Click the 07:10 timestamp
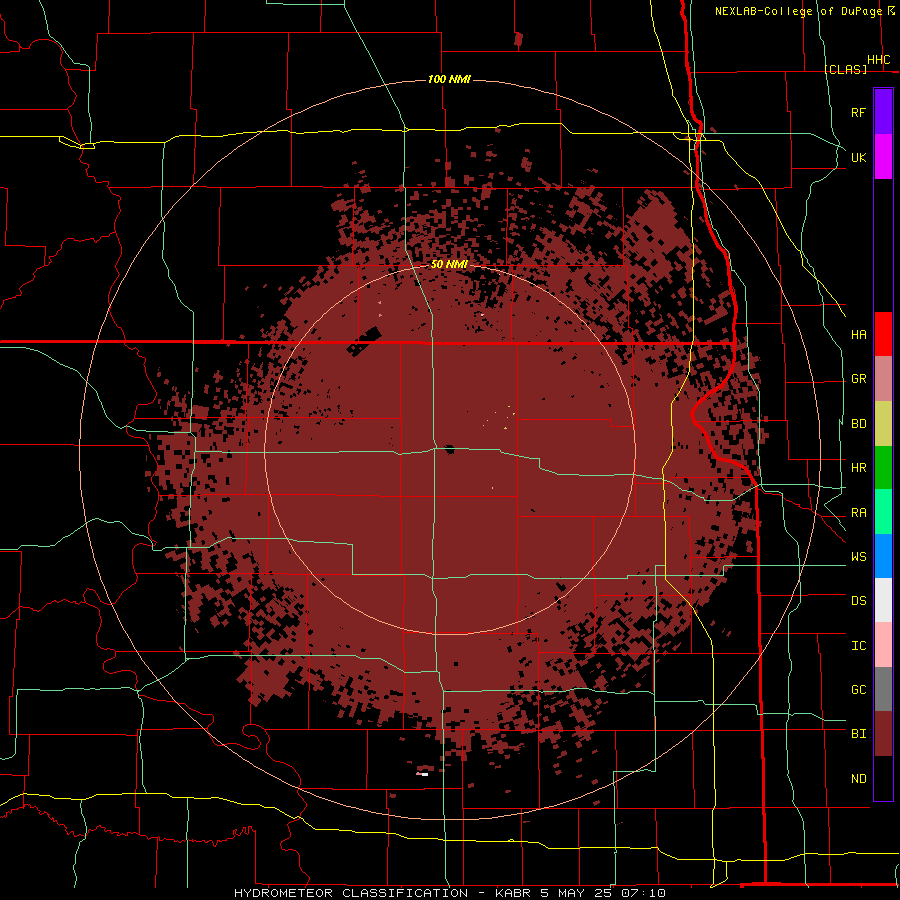The height and width of the screenshot is (900, 900). (645, 893)
